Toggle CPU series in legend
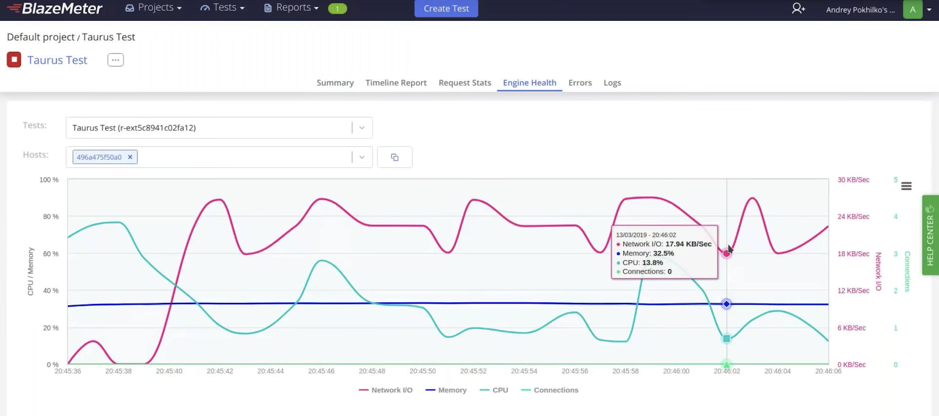Screen dimensions: 939x416 [x=494, y=390]
